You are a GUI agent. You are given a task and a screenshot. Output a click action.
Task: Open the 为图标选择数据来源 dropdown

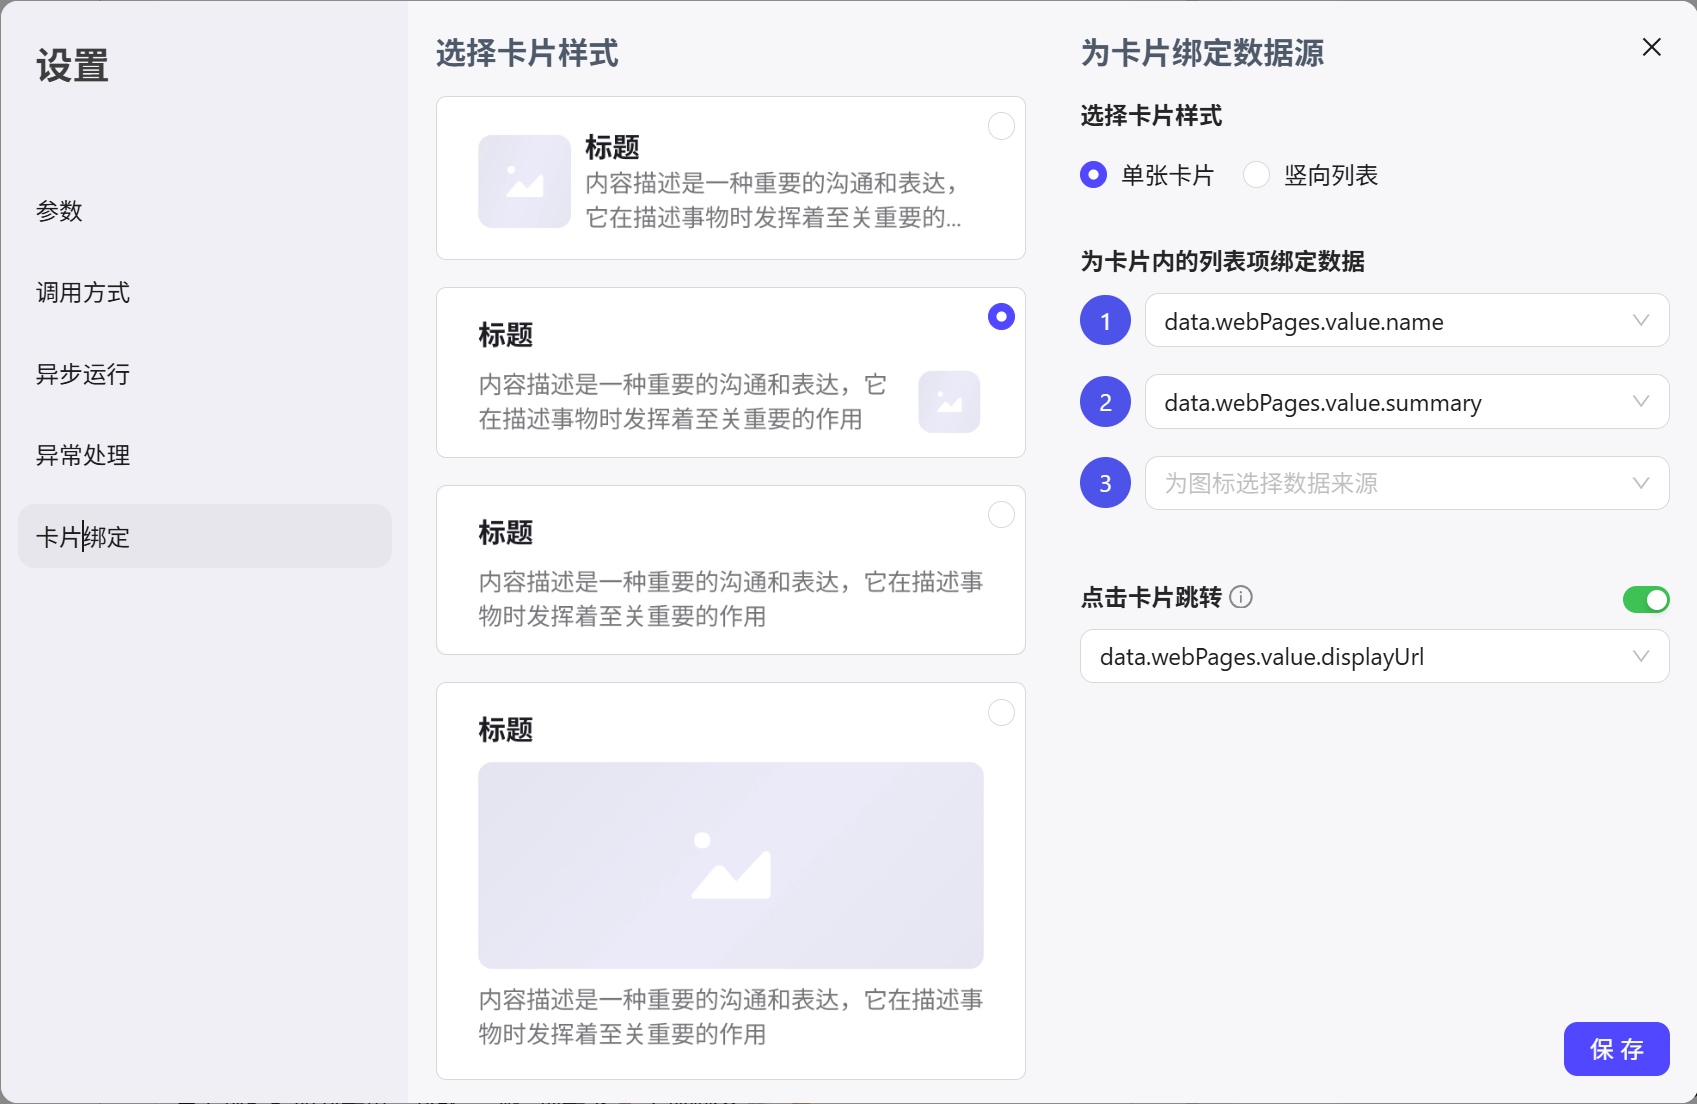(x=1406, y=483)
